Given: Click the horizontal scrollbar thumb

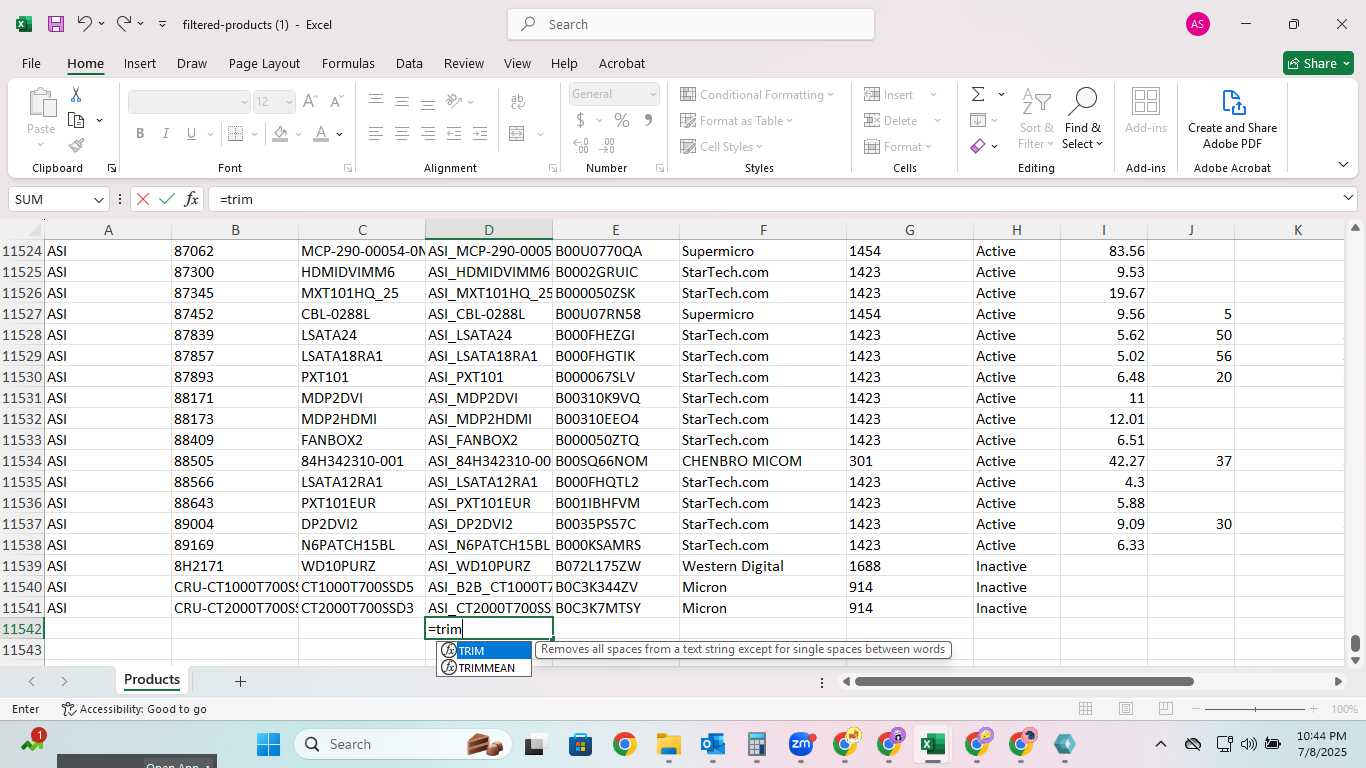Looking at the screenshot, I should 1024,682.
